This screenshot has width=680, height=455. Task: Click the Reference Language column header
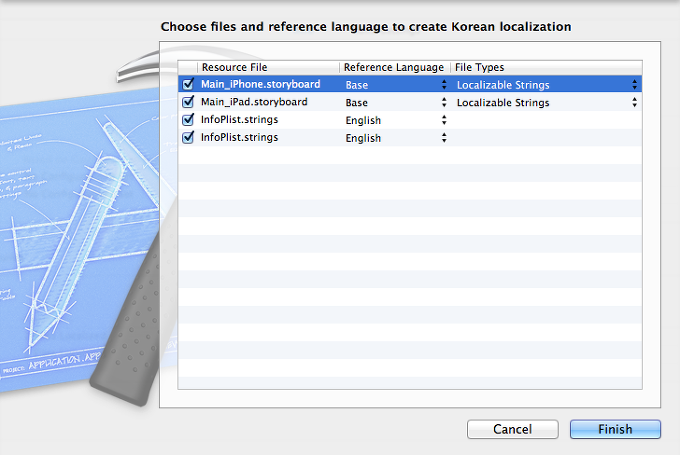(395, 67)
